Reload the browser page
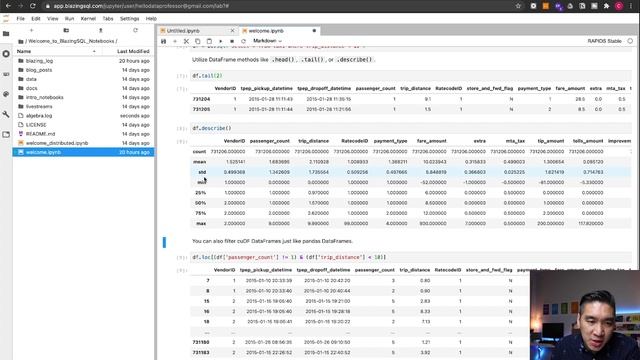The image size is (640, 360). [32, 6]
